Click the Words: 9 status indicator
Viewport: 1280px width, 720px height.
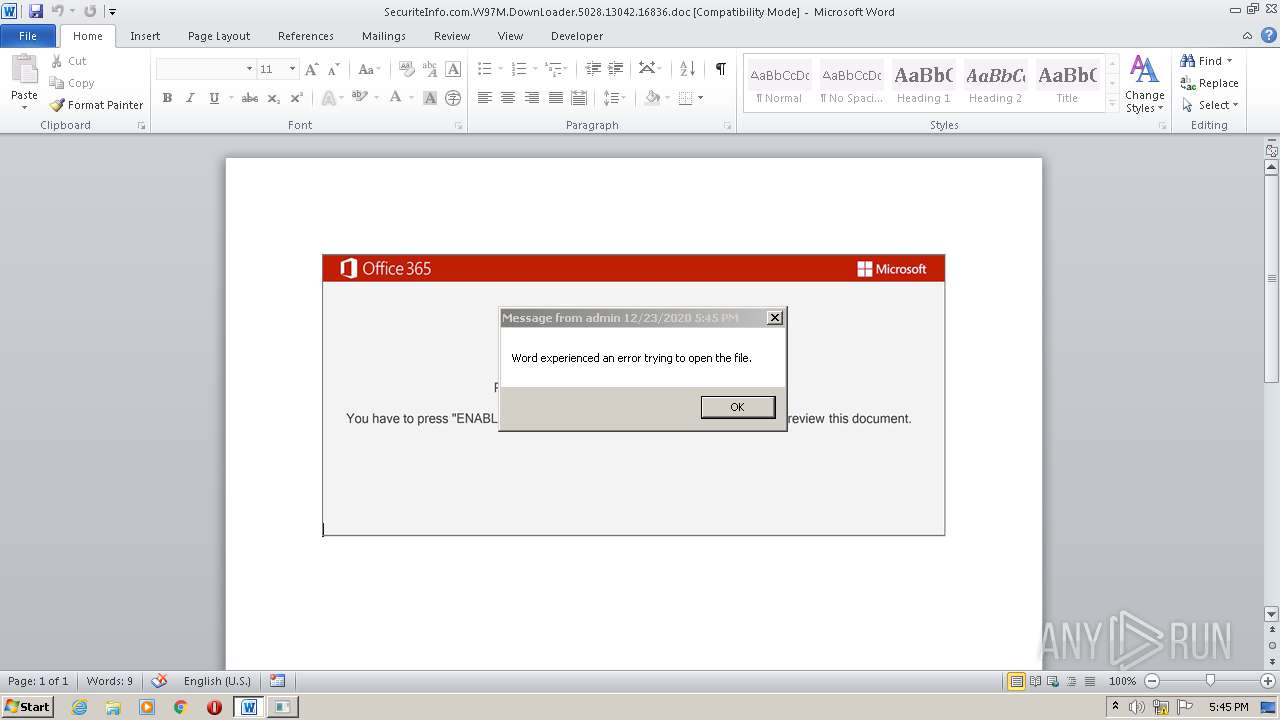[109, 681]
